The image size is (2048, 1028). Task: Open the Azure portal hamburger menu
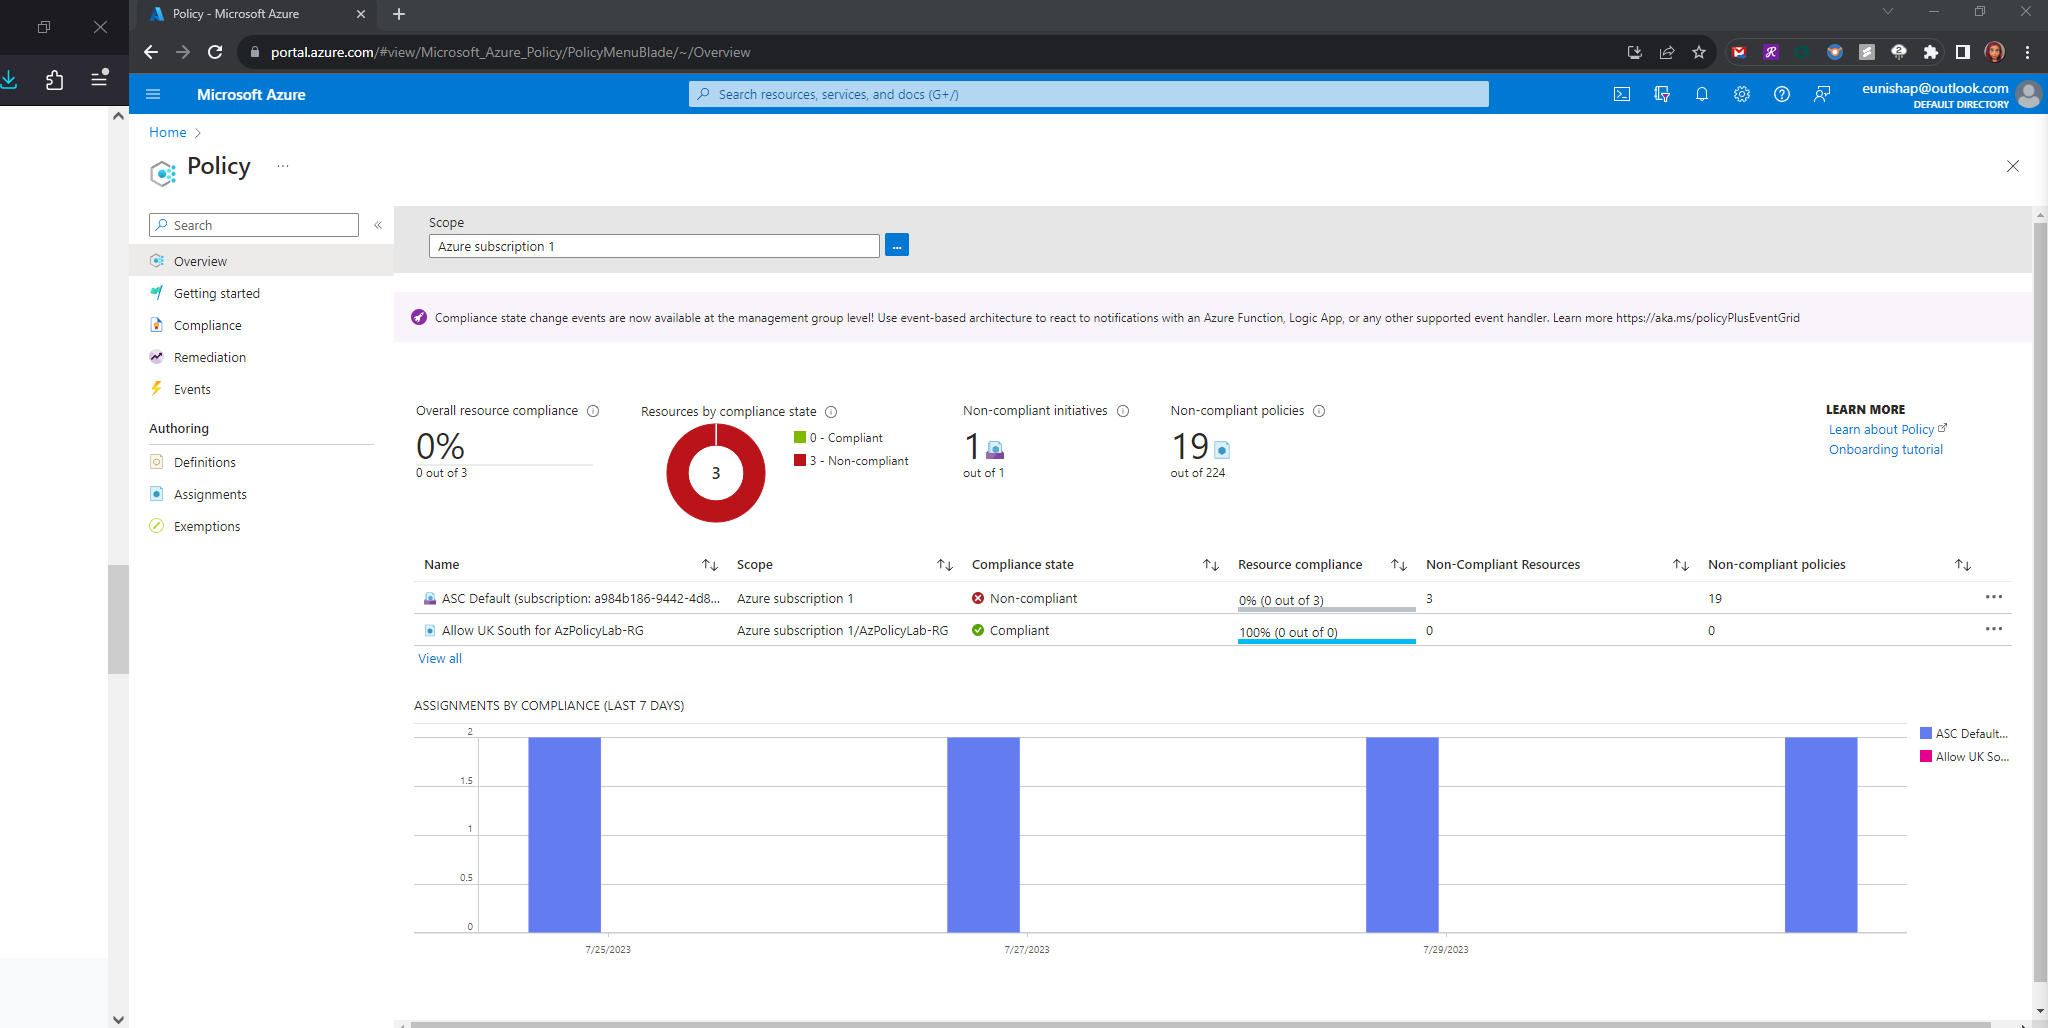pos(153,94)
